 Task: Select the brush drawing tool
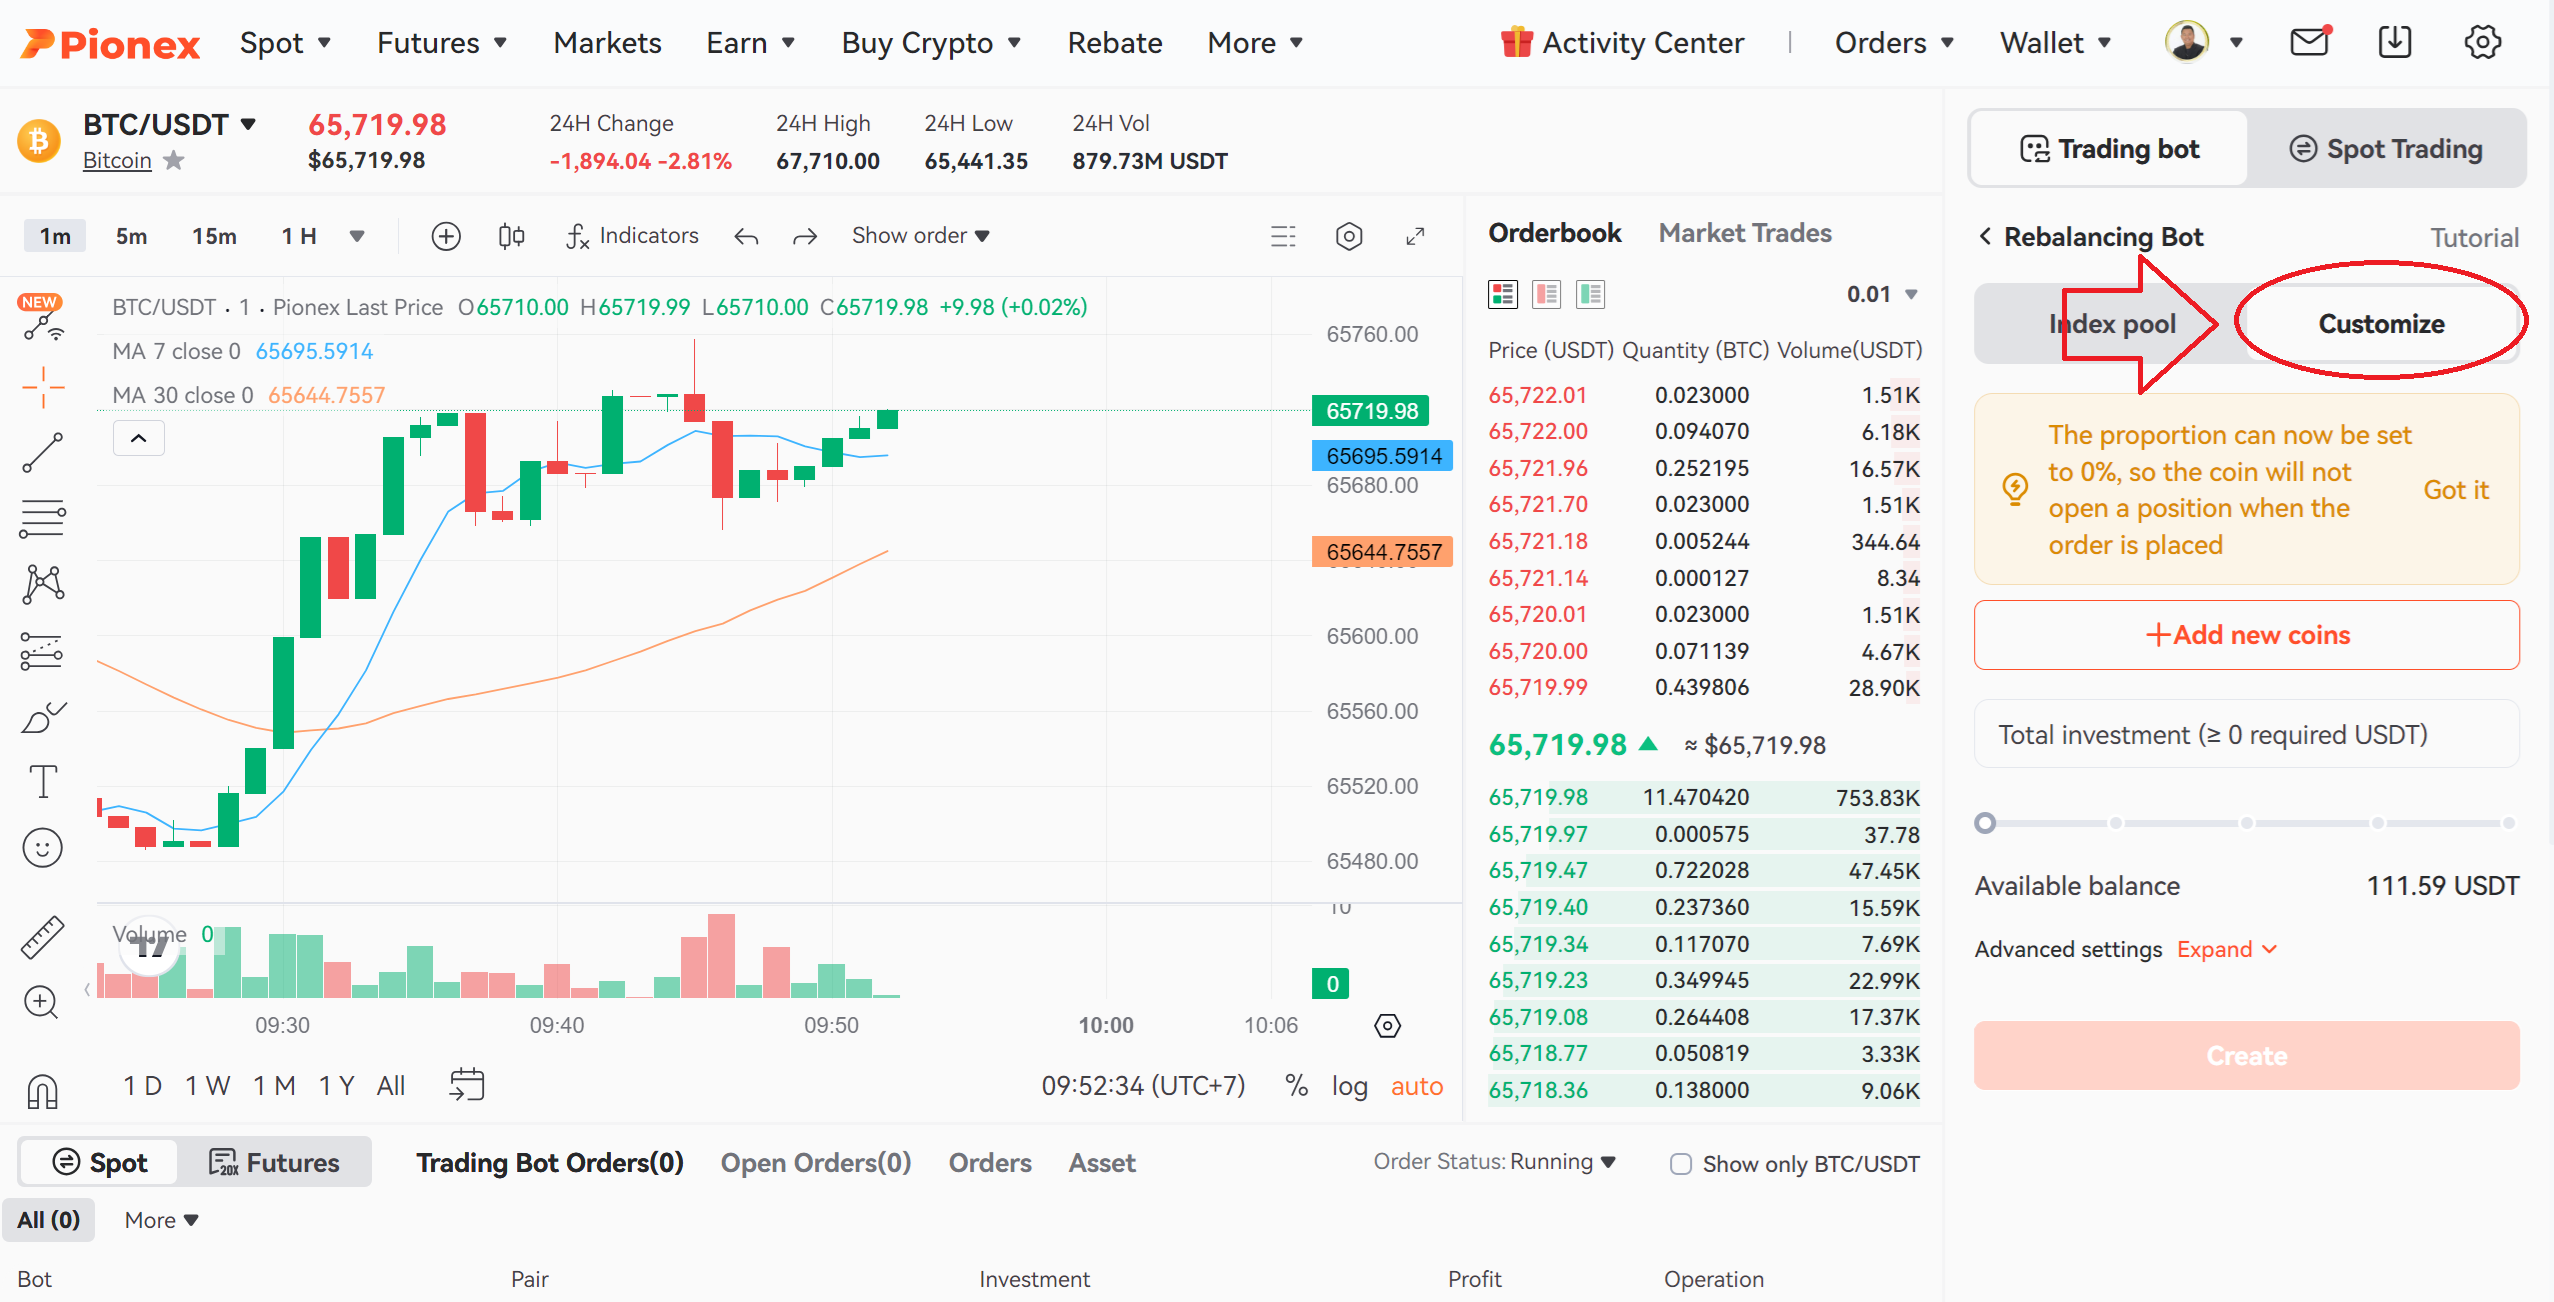(x=43, y=716)
